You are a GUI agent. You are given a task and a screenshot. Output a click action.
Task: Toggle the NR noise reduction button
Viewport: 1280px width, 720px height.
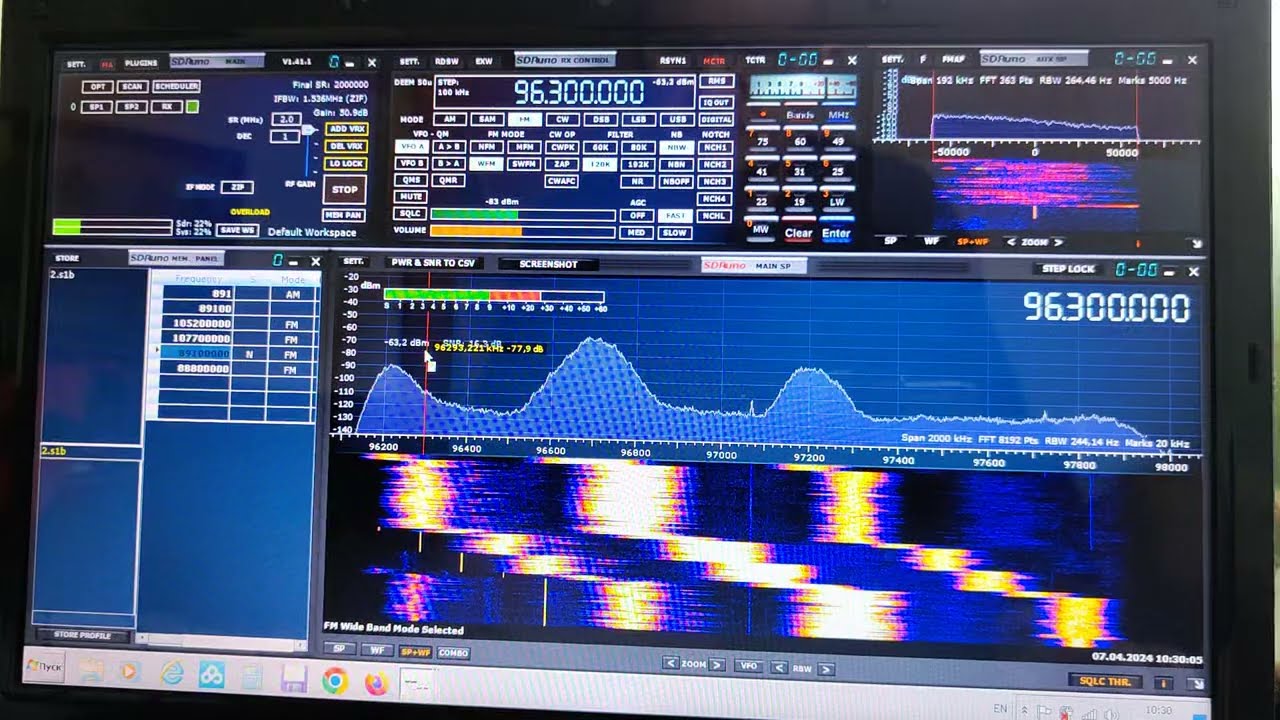tap(636, 182)
